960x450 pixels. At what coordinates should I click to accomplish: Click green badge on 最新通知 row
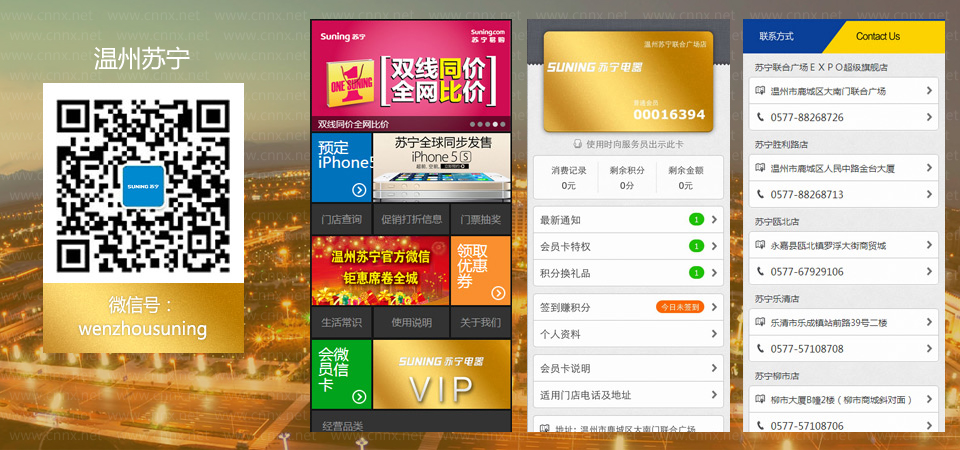pyautogui.click(x=696, y=219)
